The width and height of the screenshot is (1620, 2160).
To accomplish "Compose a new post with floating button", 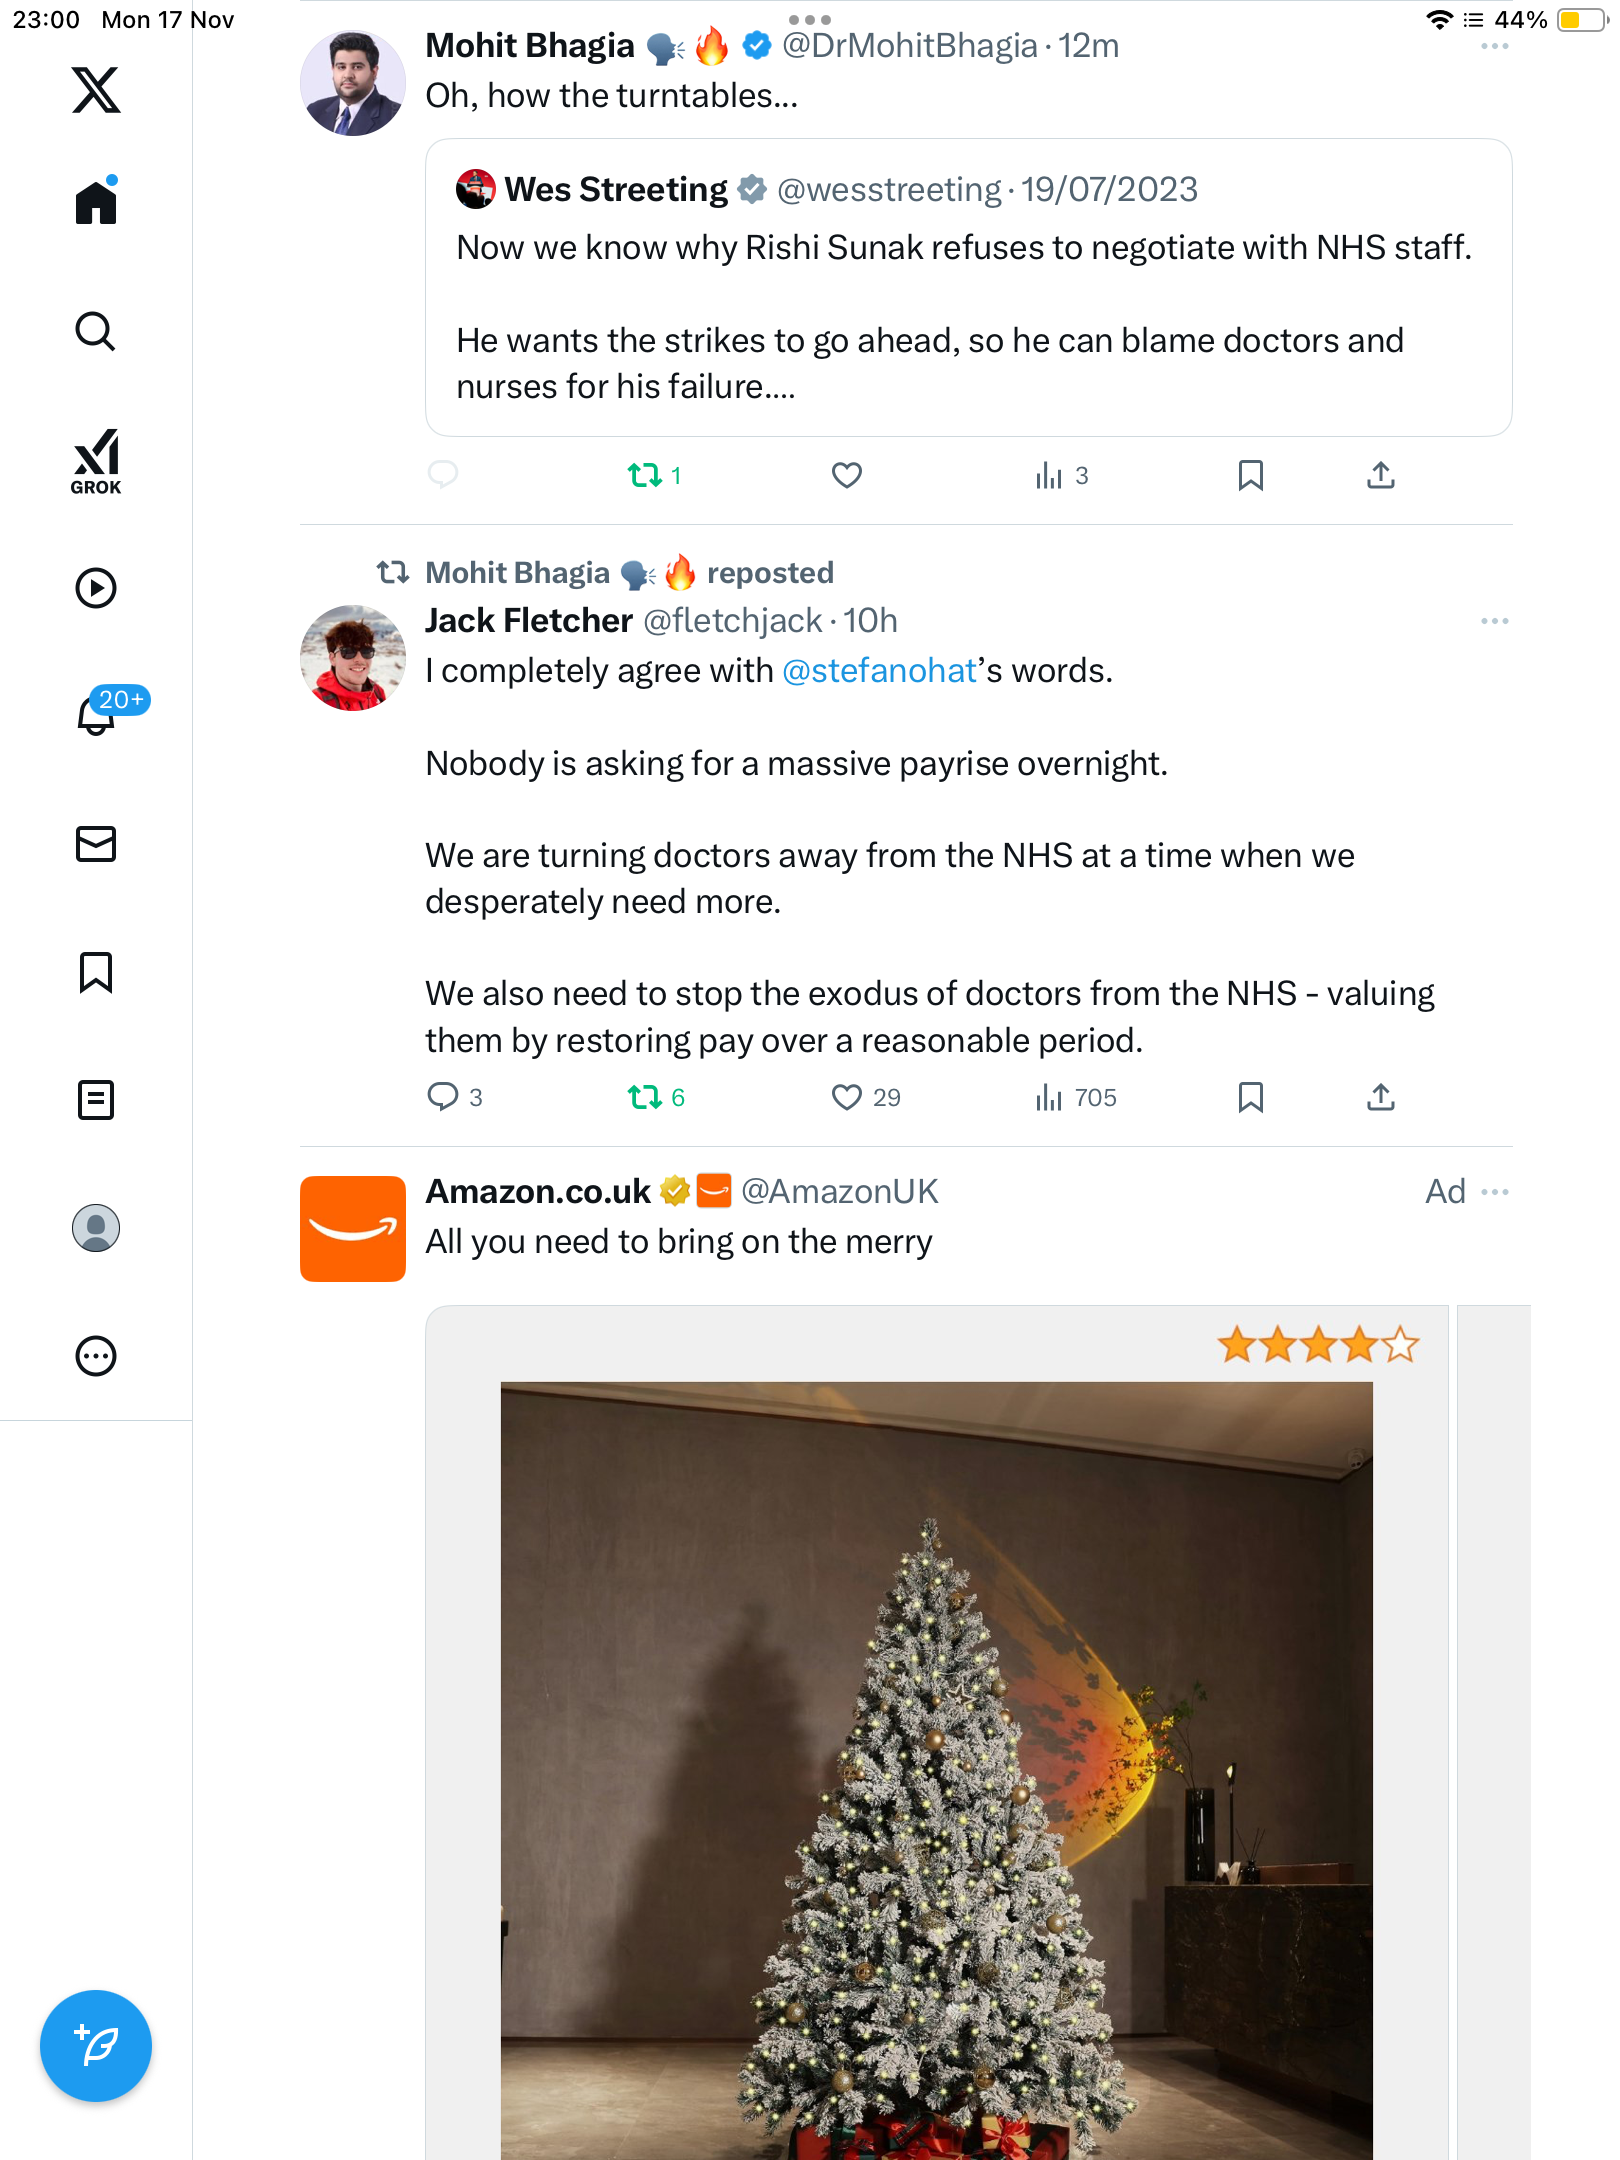I will (x=96, y=2046).
